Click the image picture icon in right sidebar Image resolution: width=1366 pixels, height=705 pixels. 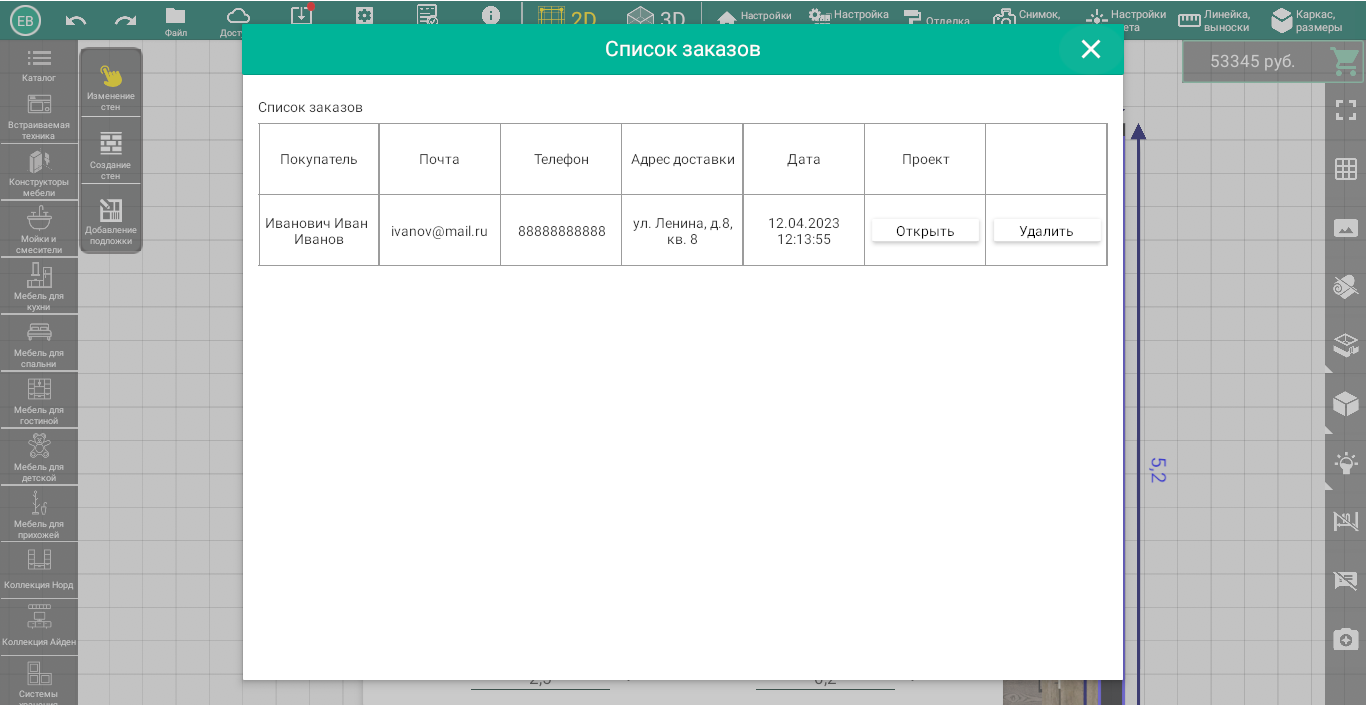(x=1346, y=228)
